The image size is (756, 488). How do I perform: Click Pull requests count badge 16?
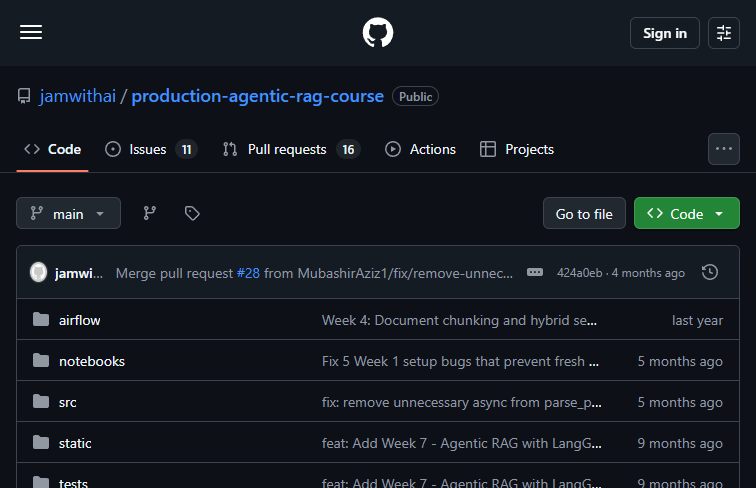tap(348, 149)
